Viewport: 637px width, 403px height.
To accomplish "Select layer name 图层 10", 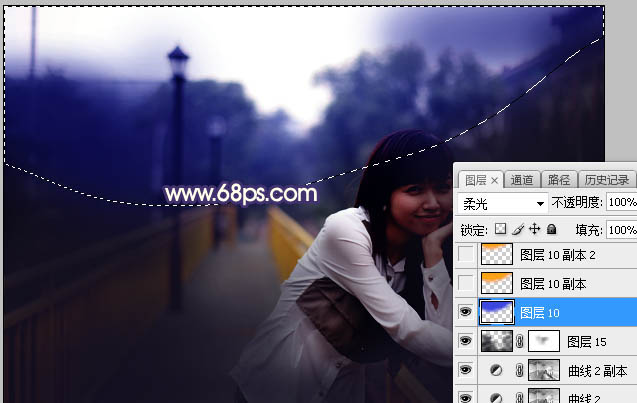I will tap(540, 313).
